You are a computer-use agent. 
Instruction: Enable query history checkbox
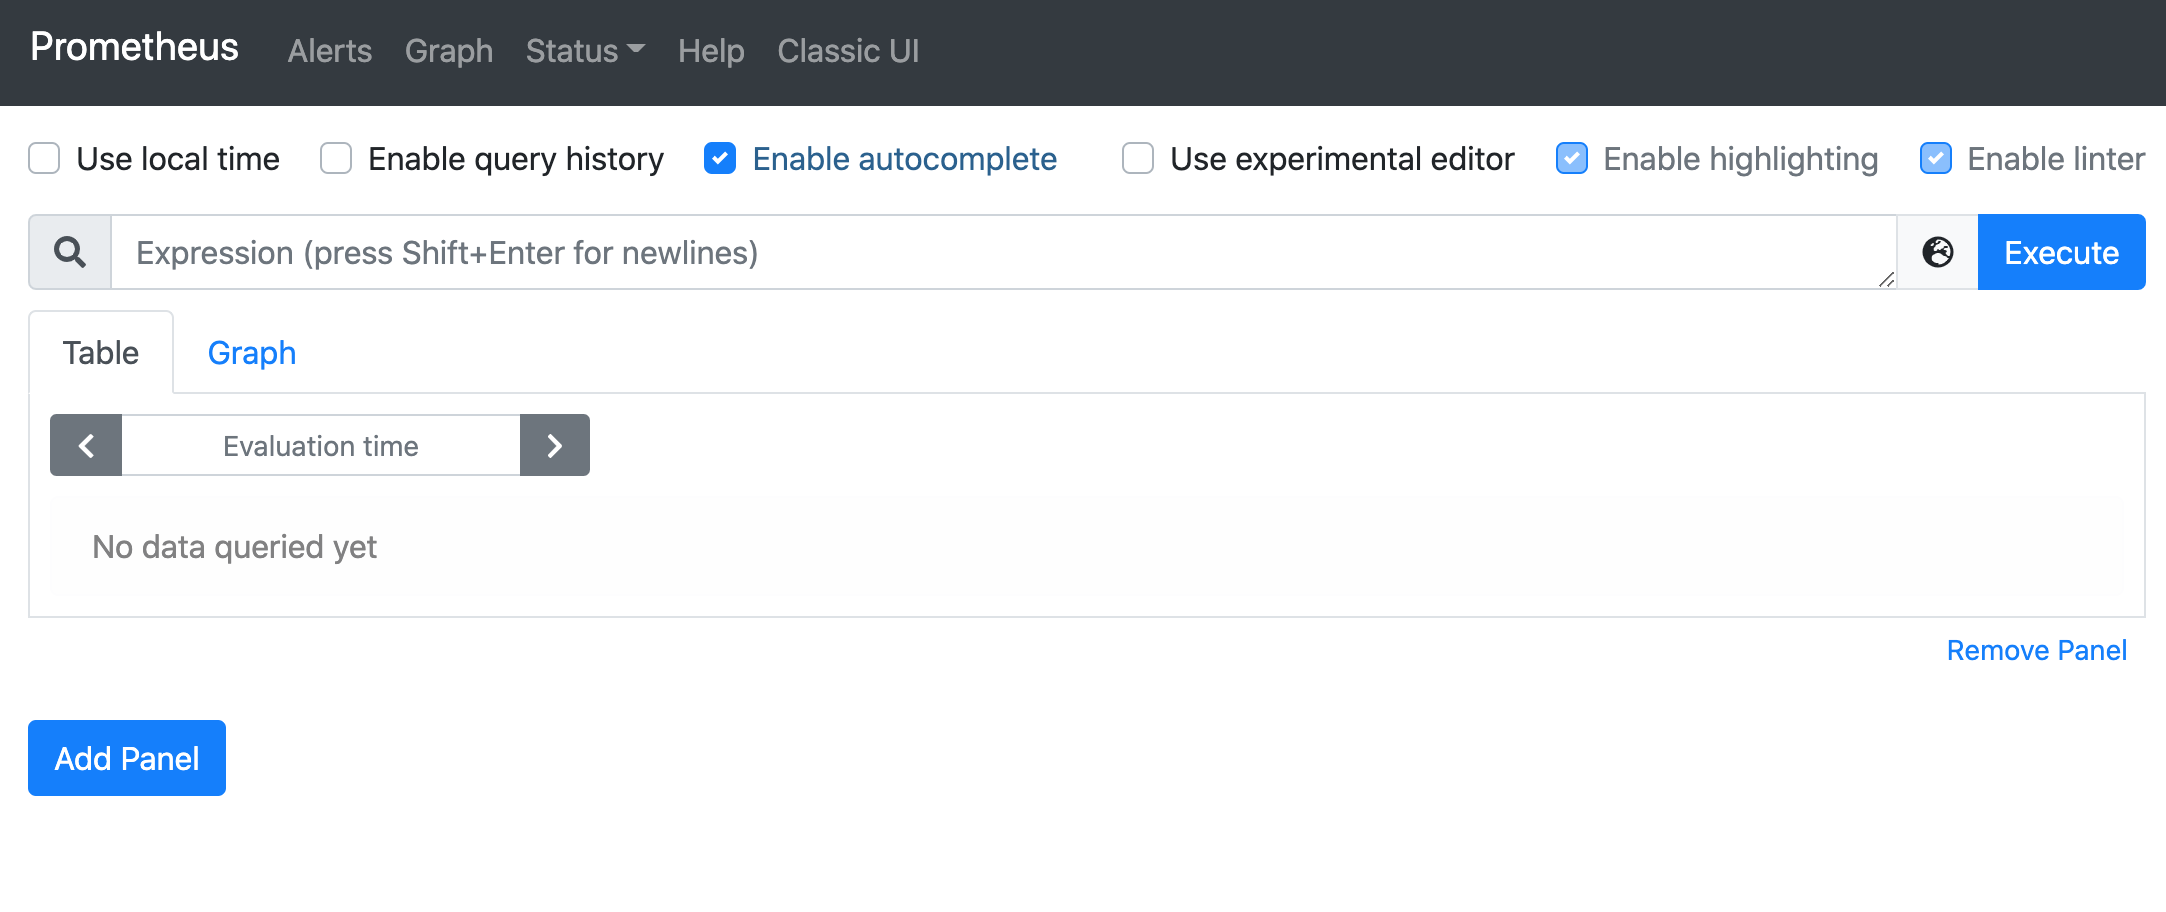click(336, 159)
